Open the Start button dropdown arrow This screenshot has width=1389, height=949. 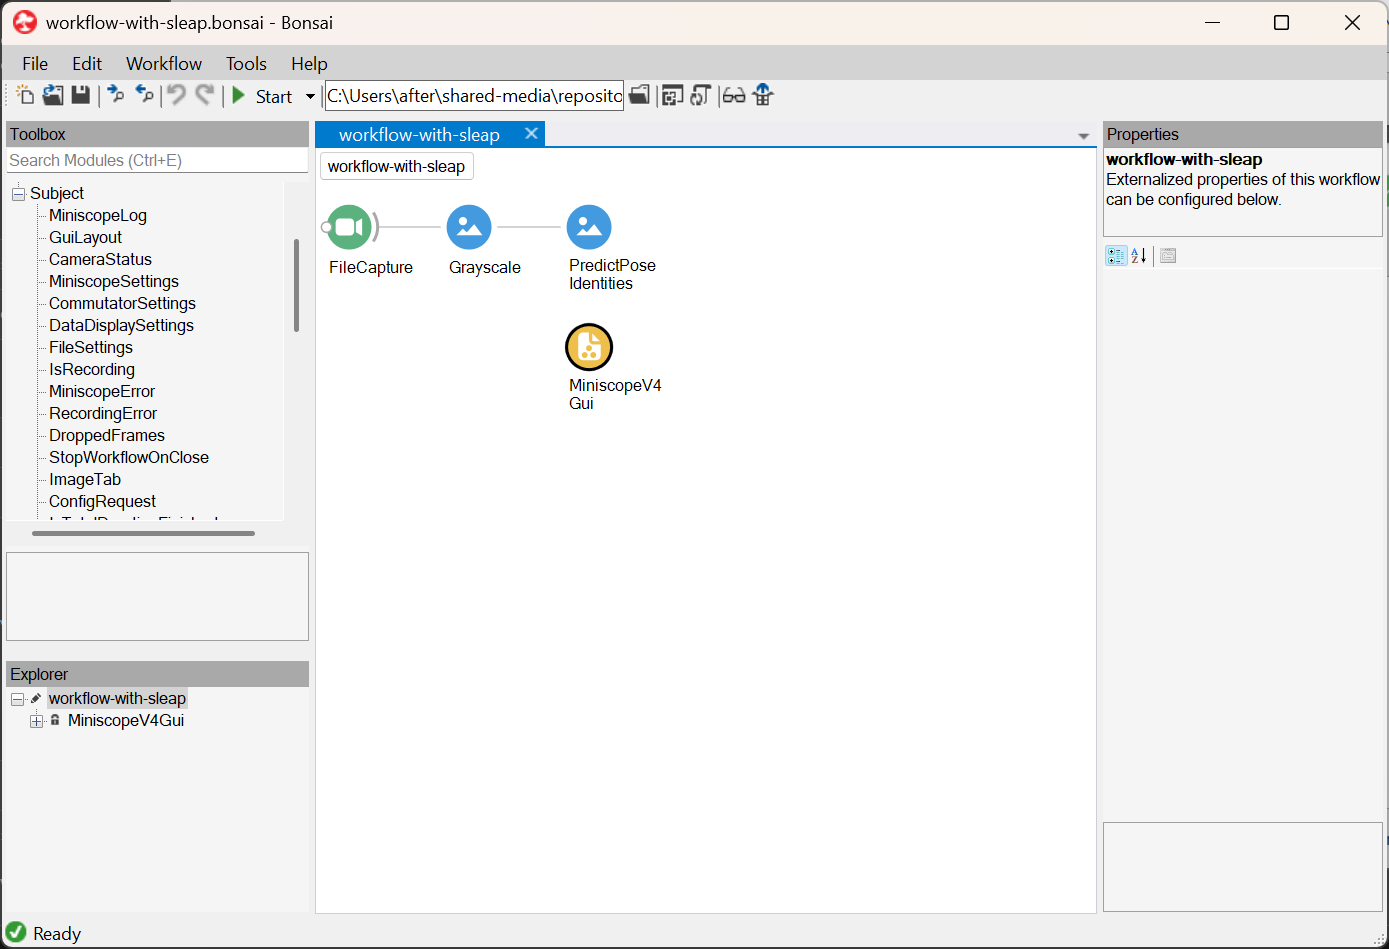(310, 96)
